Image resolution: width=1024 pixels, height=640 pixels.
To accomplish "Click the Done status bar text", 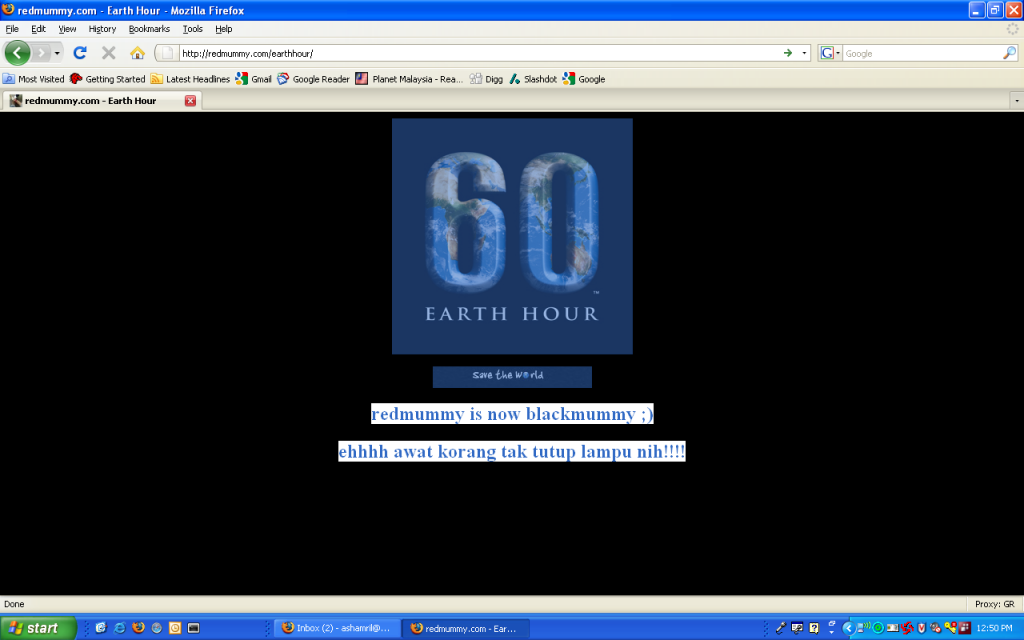I will click(x=14, y=604).
